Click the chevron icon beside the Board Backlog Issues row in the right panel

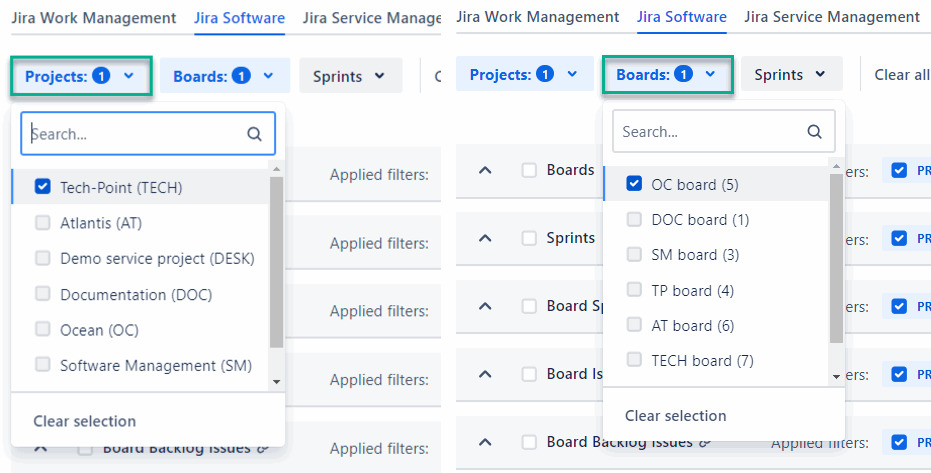pyautogui.click(x=485, y=442)
